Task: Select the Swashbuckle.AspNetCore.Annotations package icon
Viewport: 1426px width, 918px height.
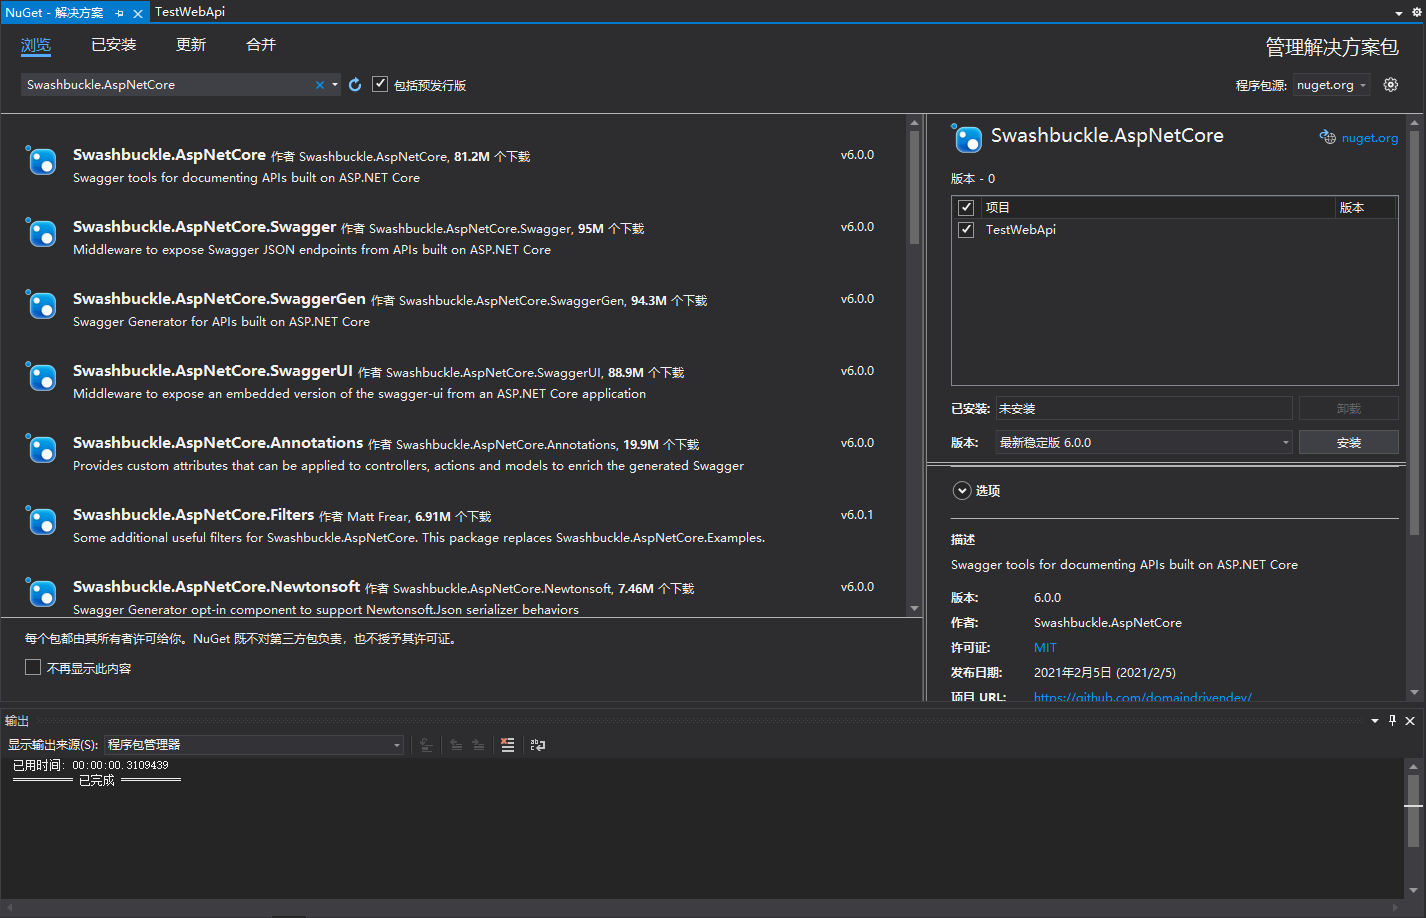Action: [41, 448]
